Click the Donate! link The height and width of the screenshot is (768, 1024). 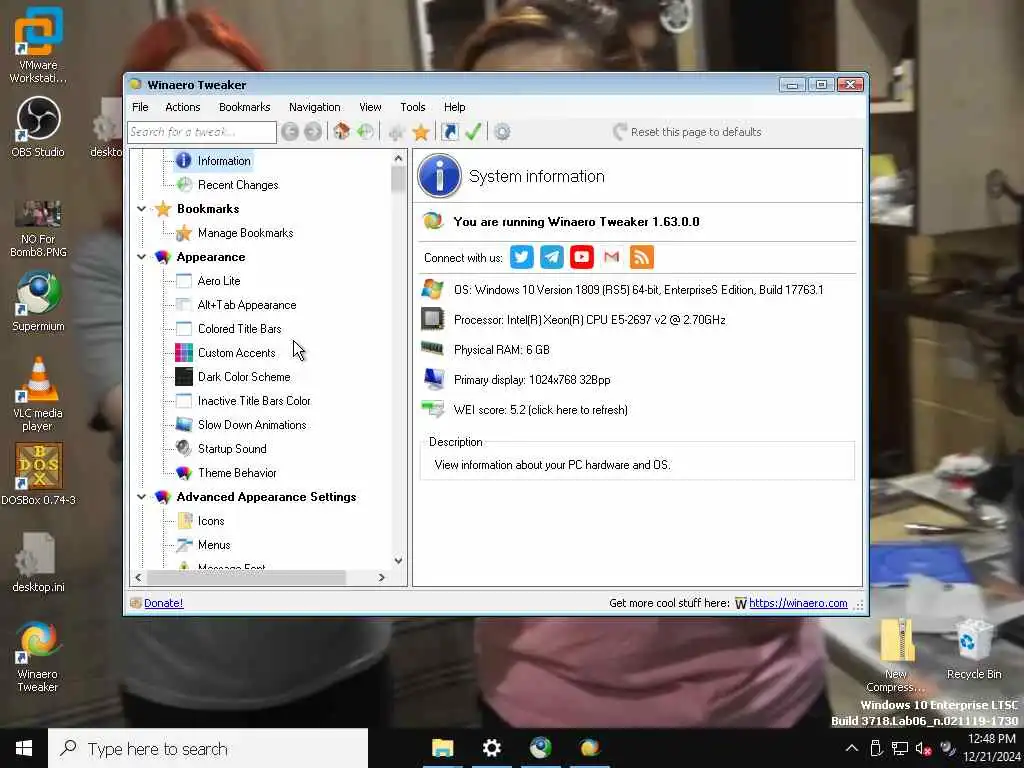(x=163, y=603)
